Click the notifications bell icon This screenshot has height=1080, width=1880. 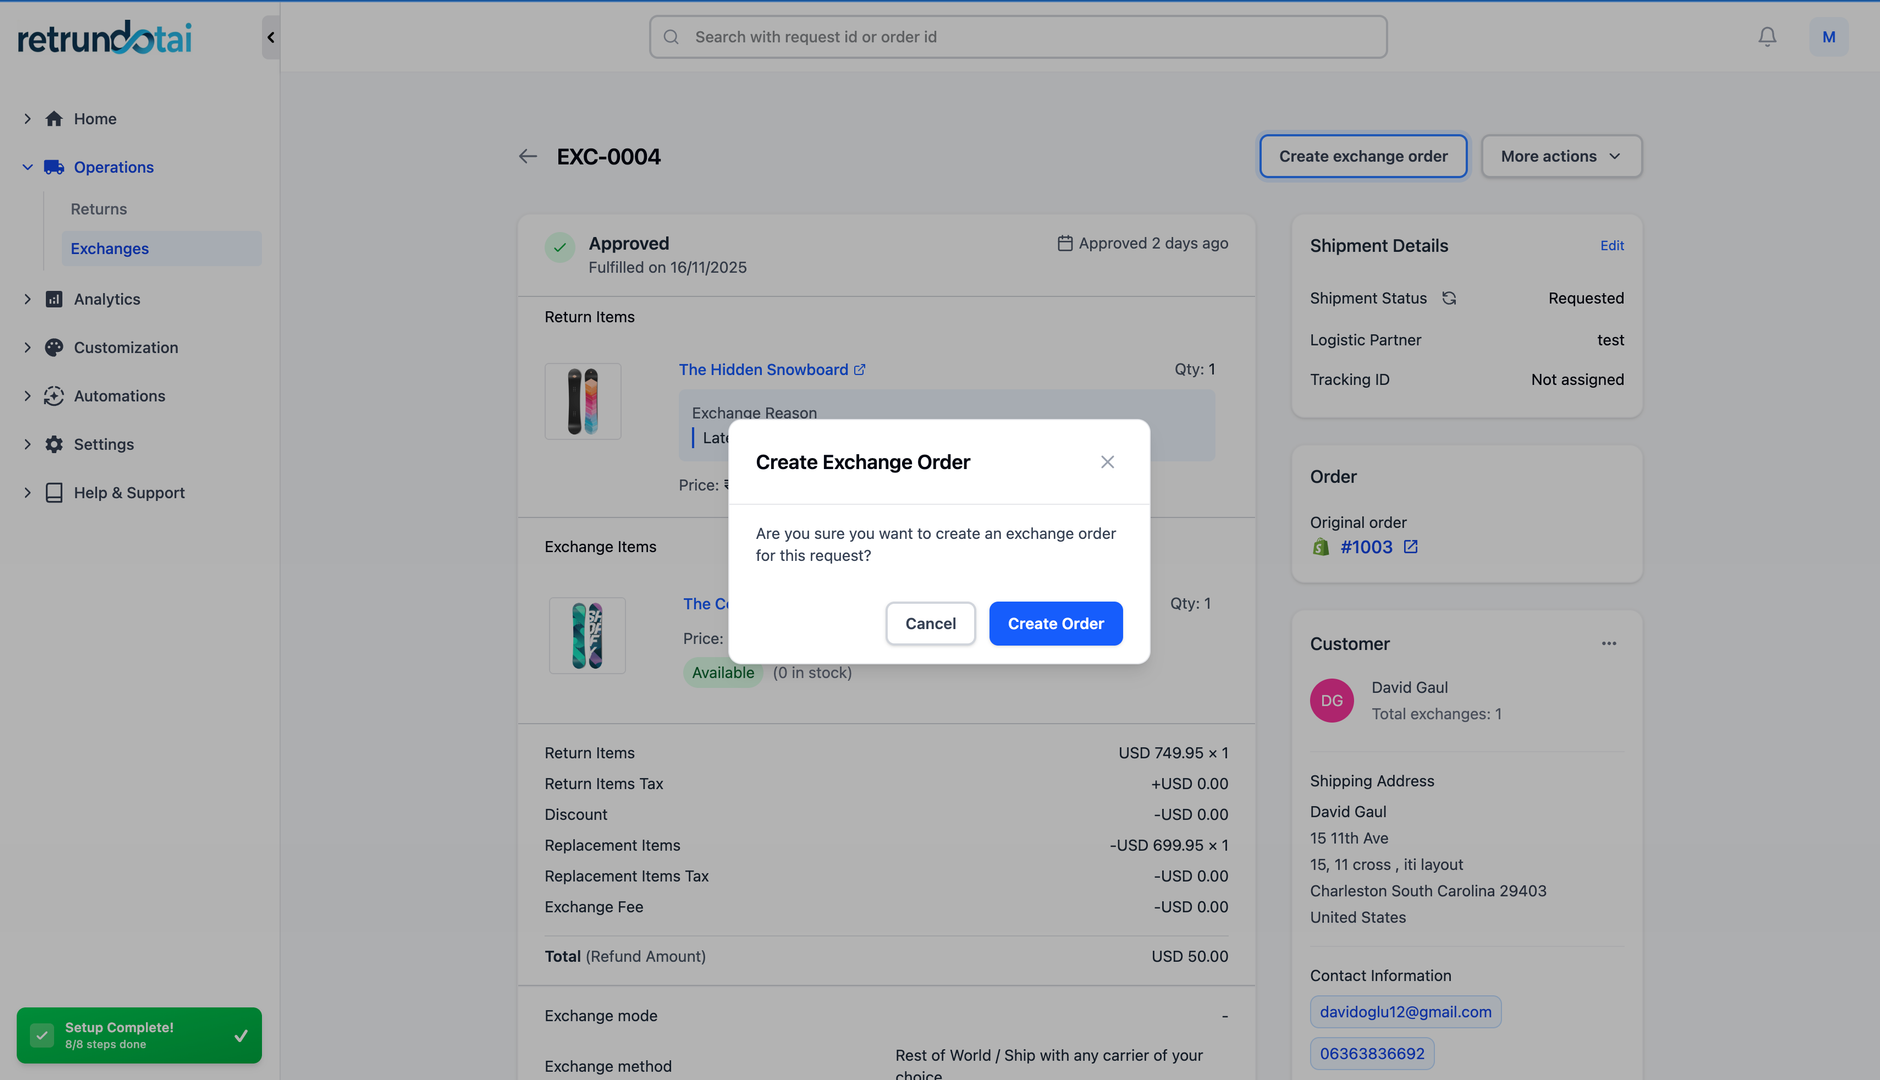coord(1767,37)
